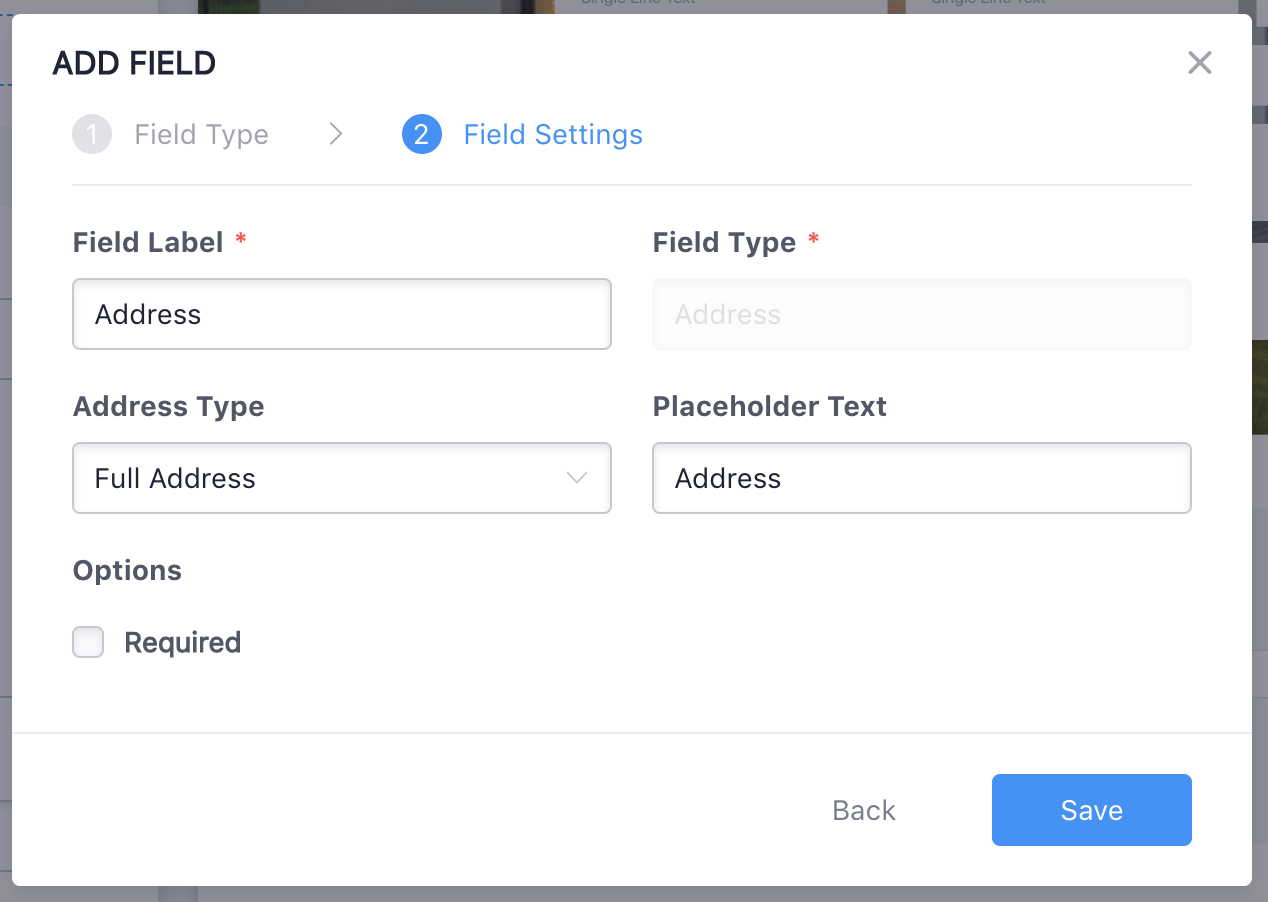Click the Options section heading
The height and width of the screenshot is (902, 1268).
(128, 571)
